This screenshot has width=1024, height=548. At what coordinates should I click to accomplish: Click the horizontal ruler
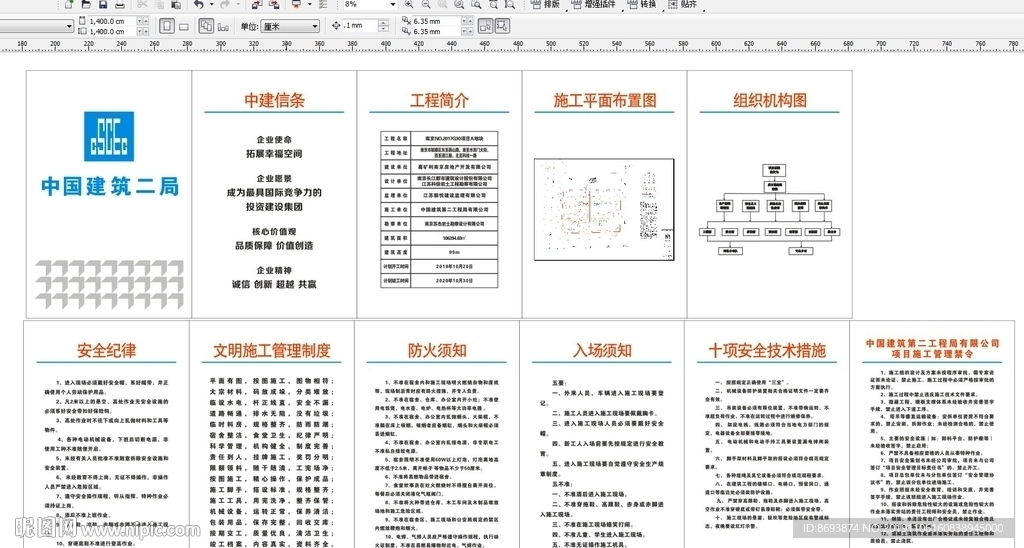512,46
